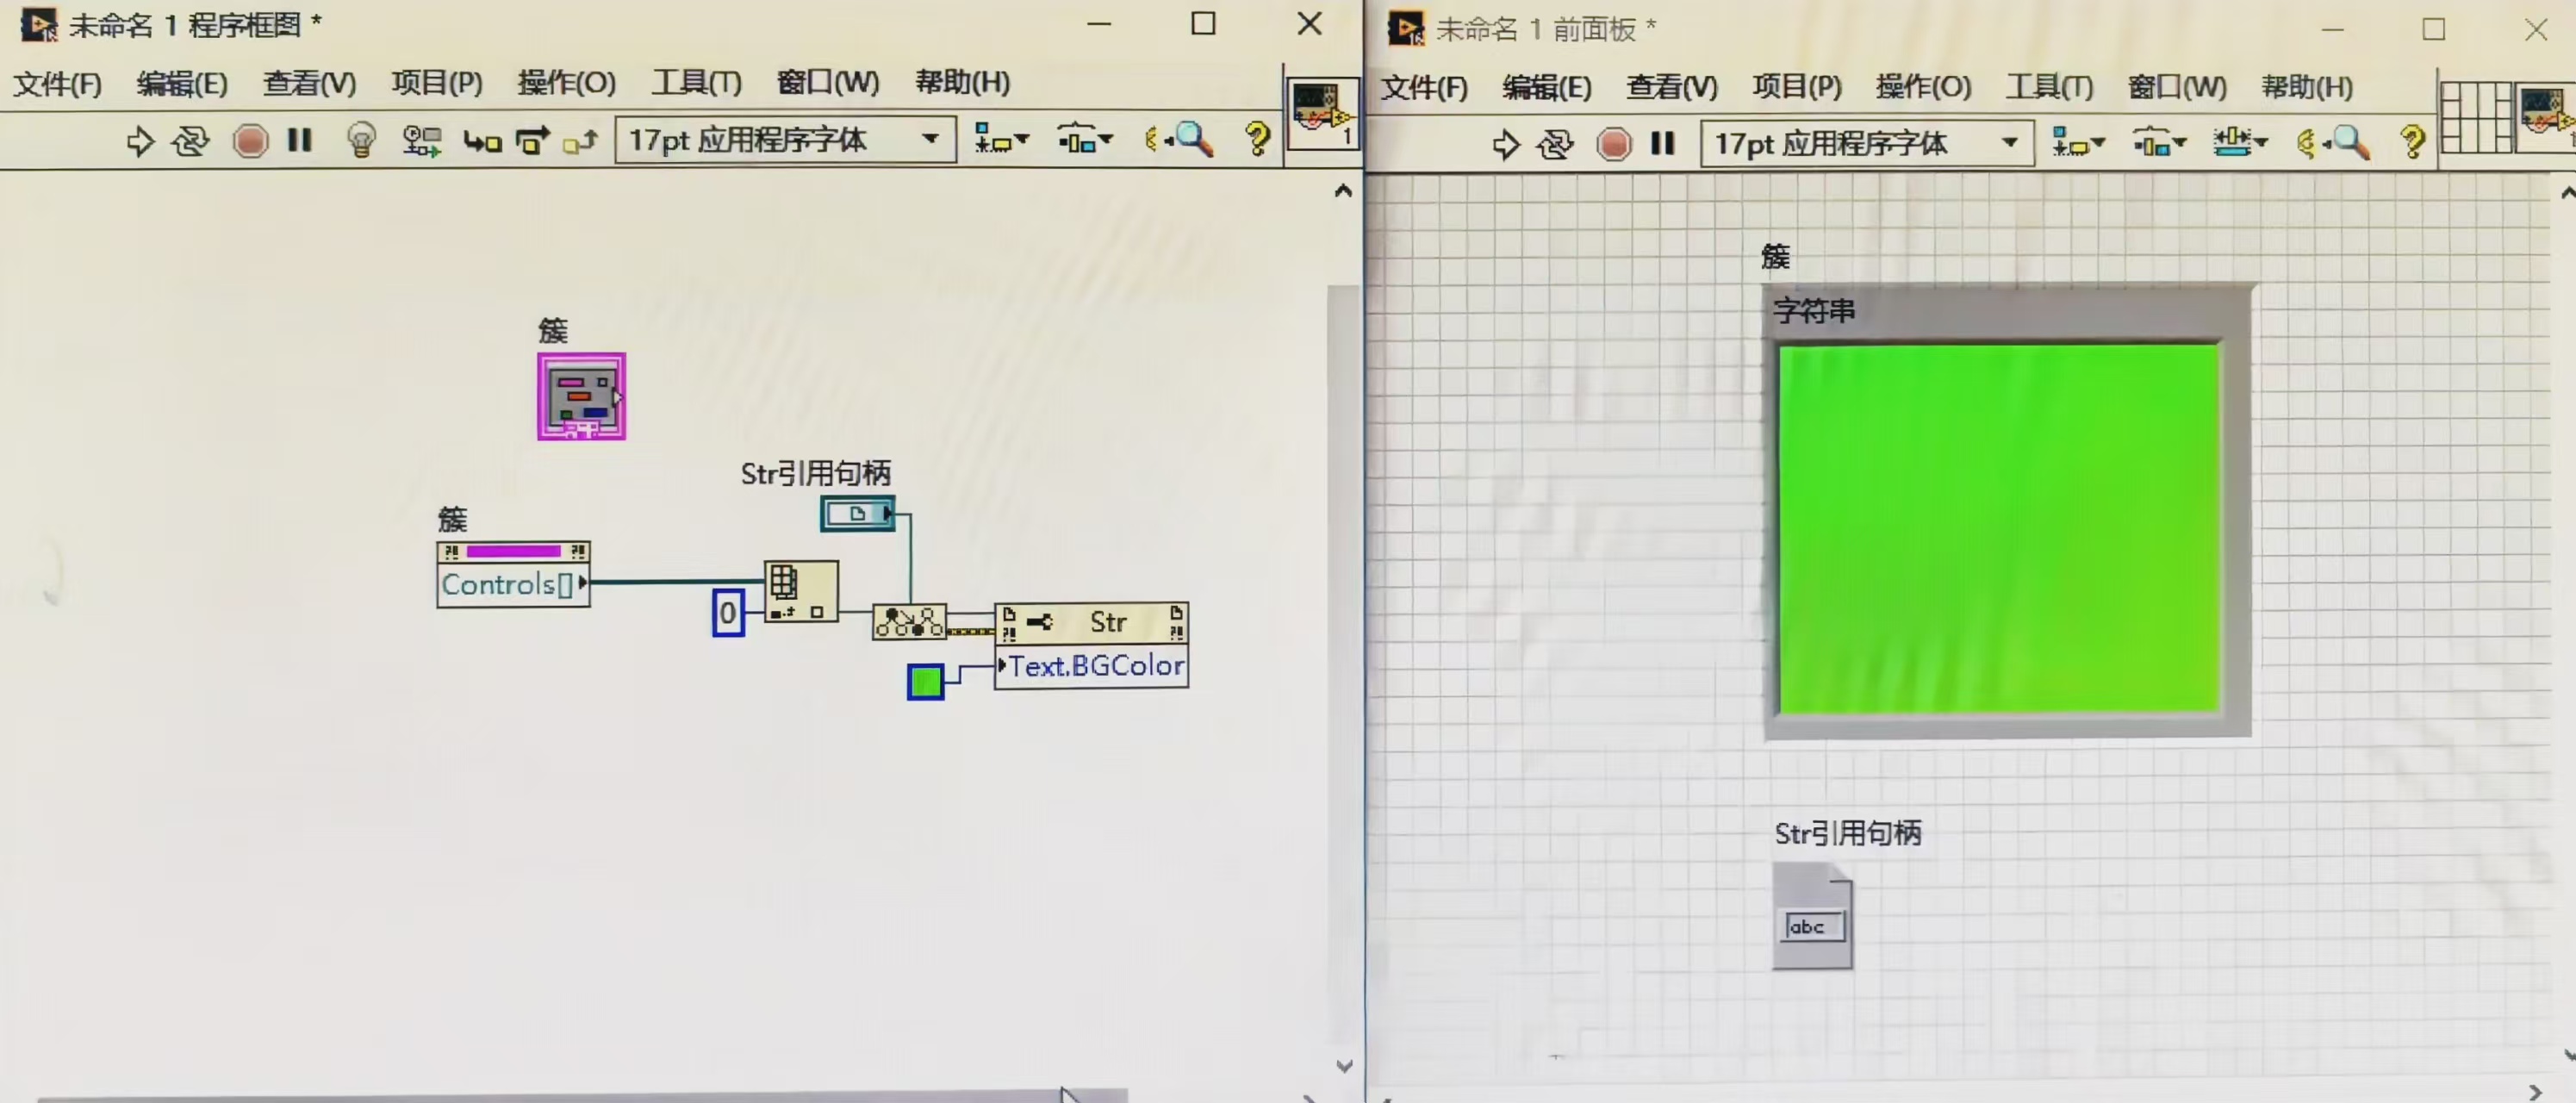2576x1103 pixels.
Task: Open 工具(T) menu in block diagram
Action: (696, 82)
